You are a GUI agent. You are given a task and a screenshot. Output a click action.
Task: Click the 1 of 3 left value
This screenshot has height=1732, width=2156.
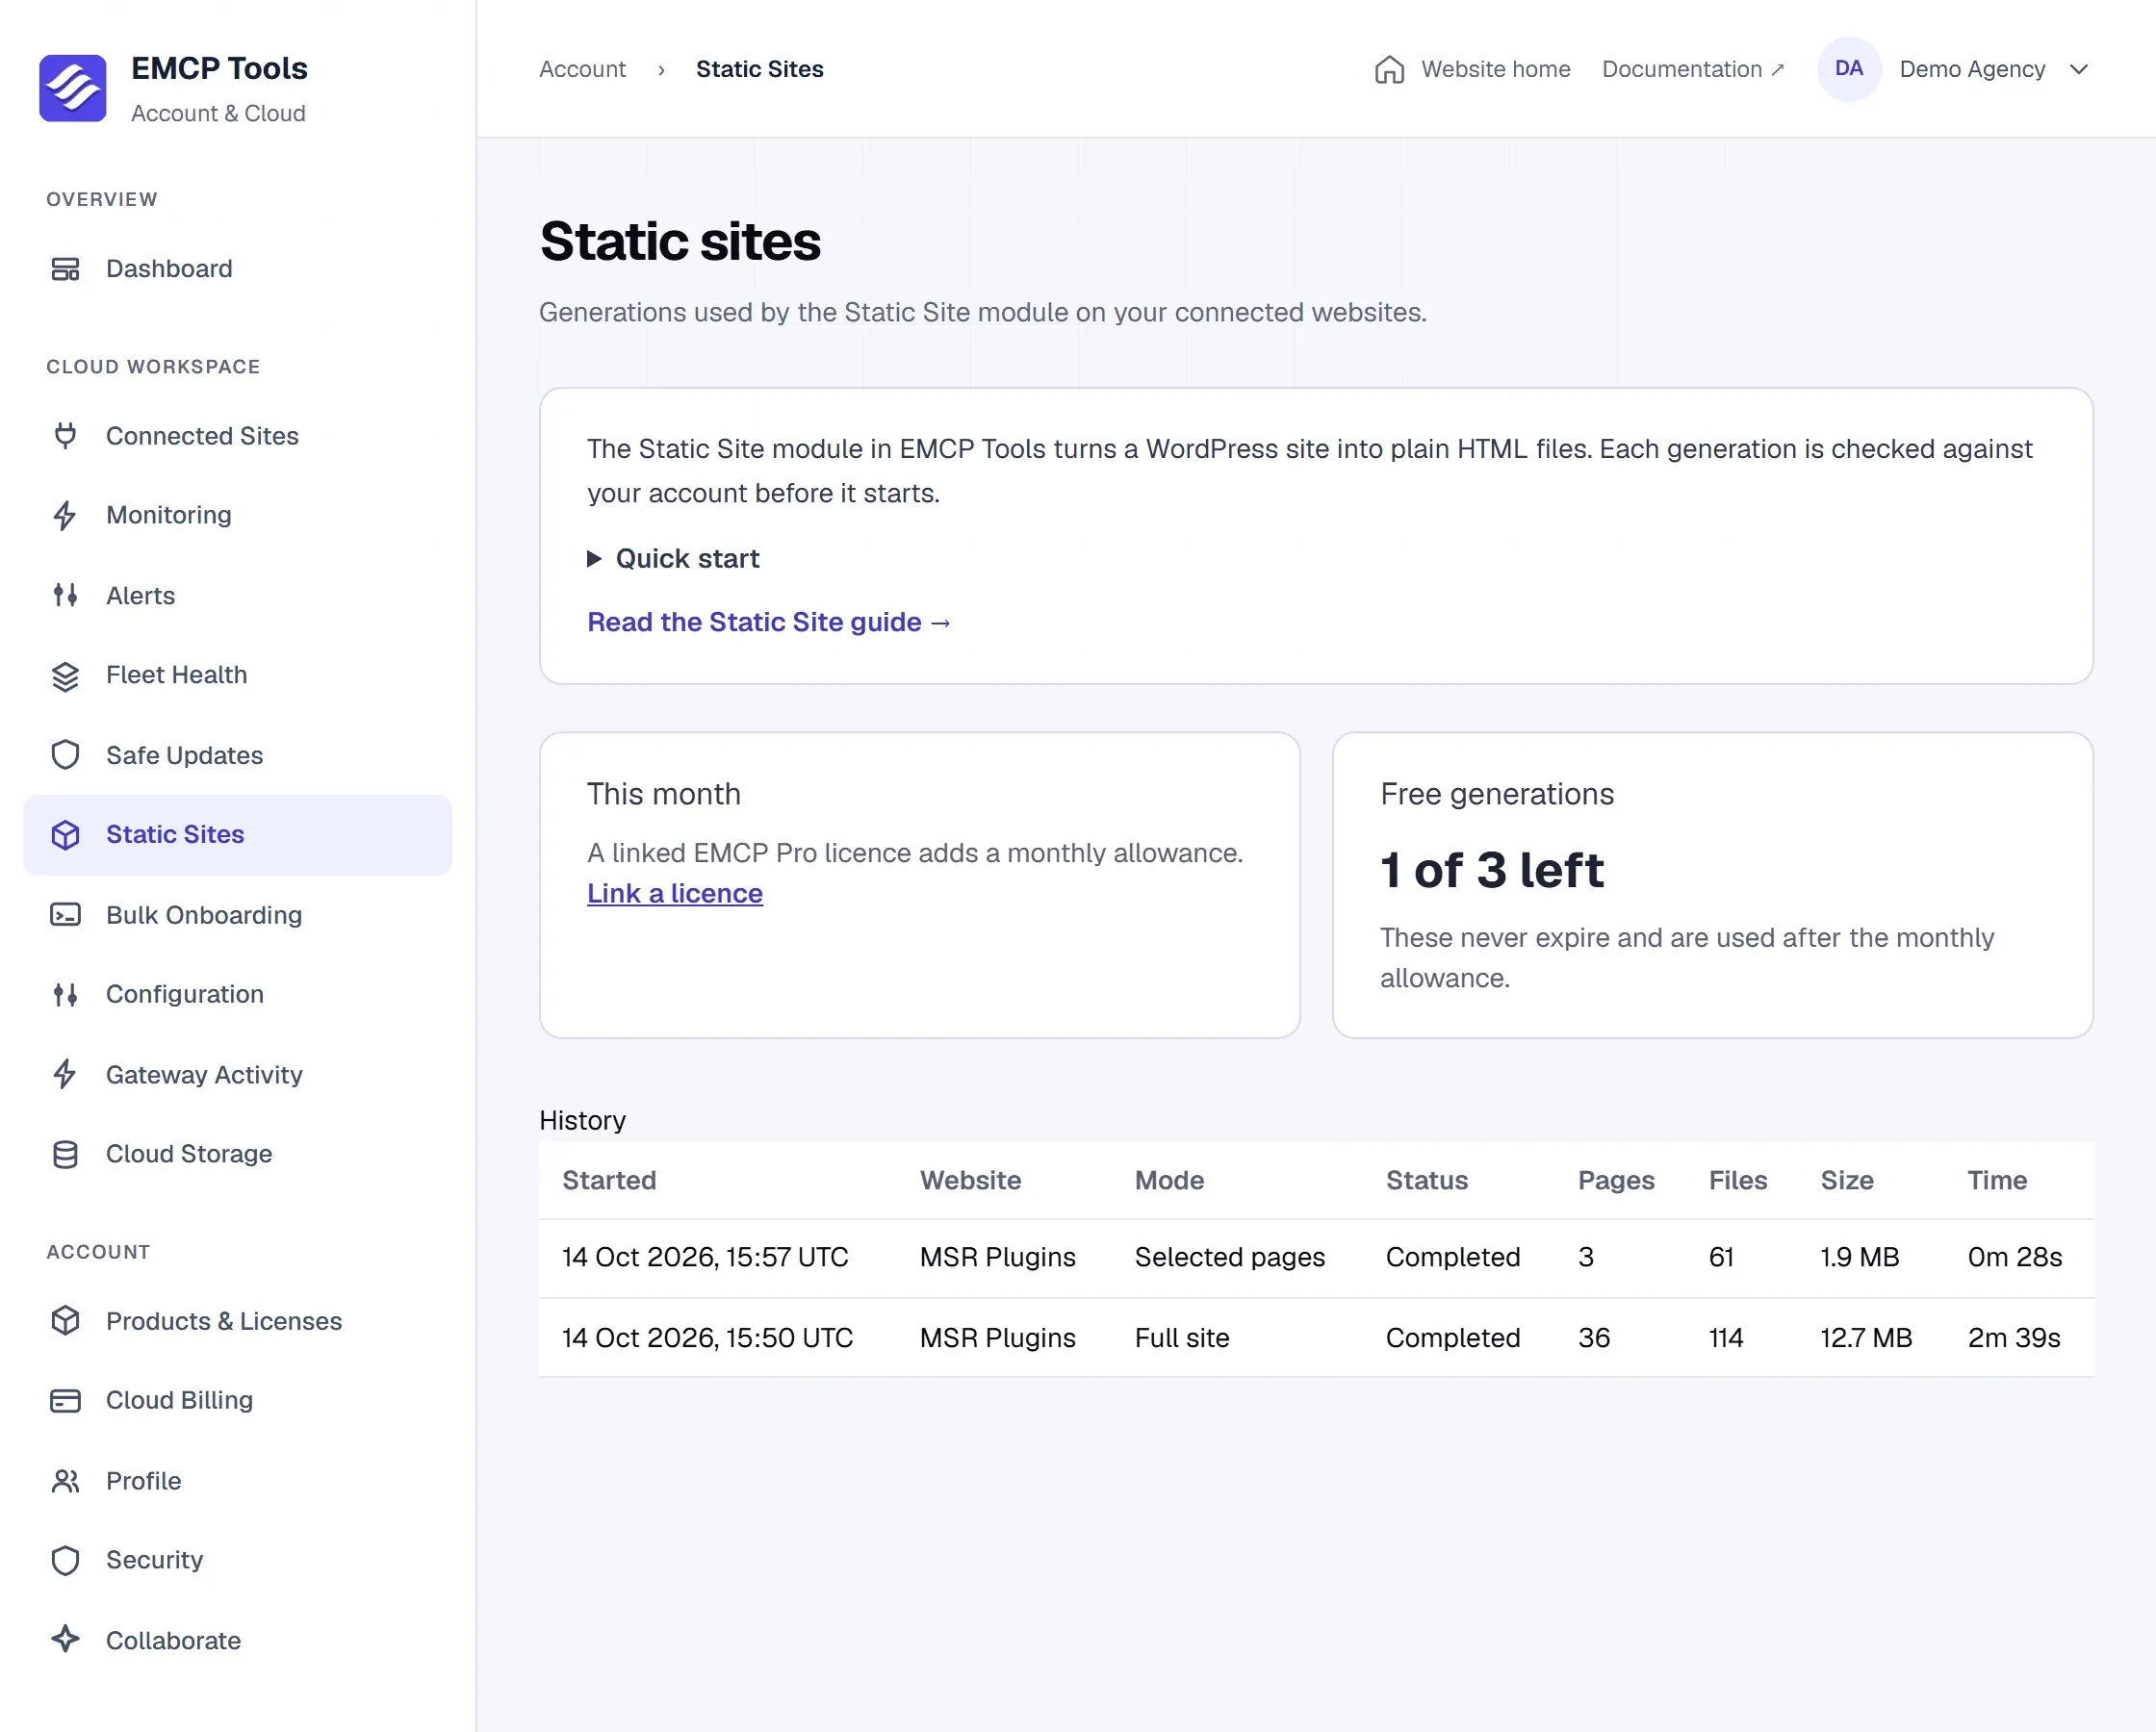(x=1492, y=869)
